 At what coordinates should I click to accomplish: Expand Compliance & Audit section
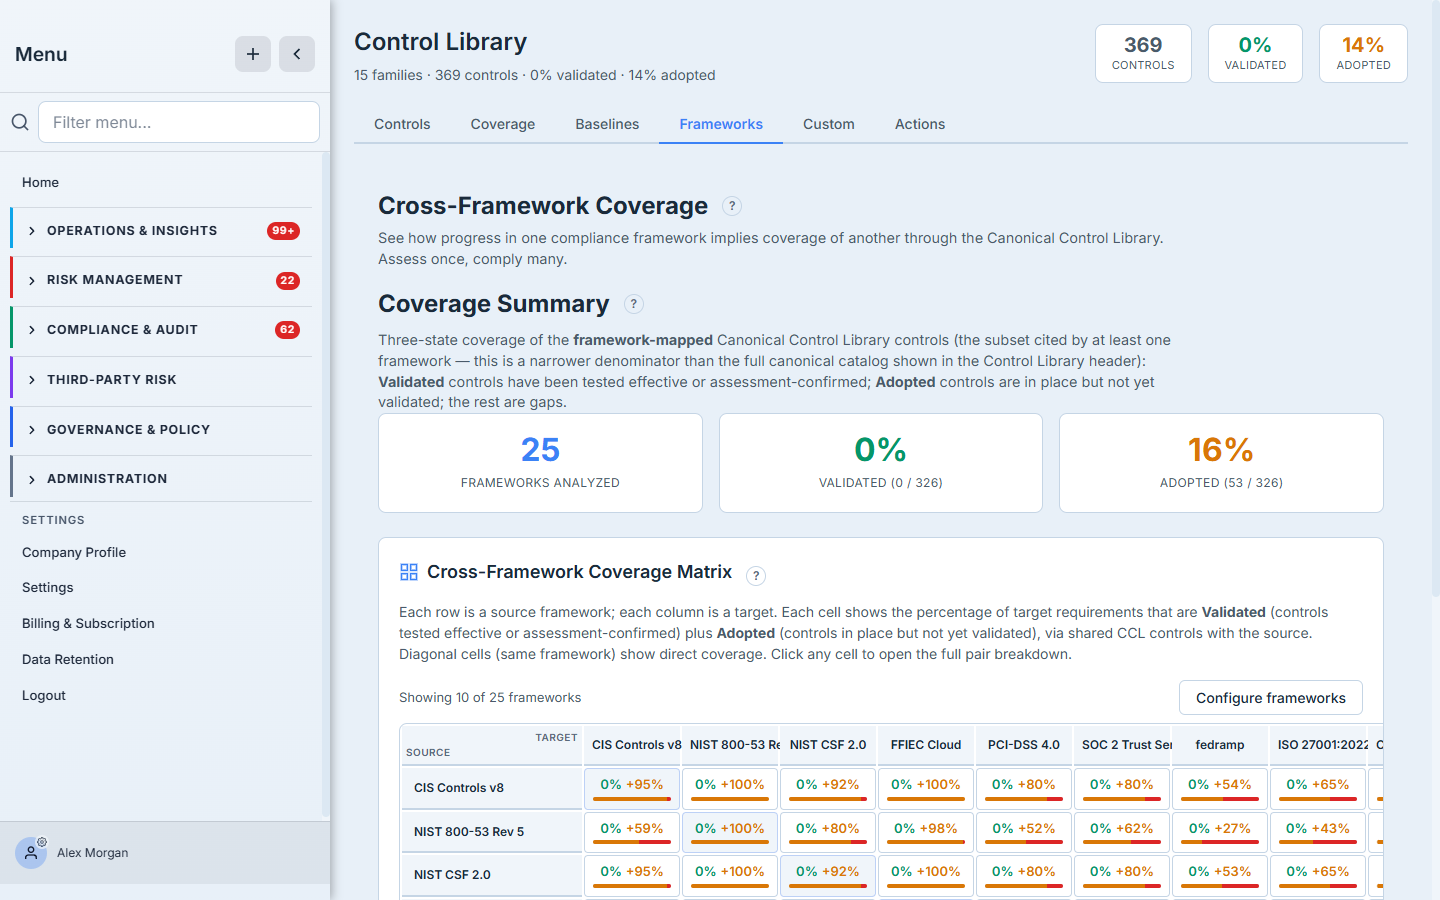click(161, 330)
